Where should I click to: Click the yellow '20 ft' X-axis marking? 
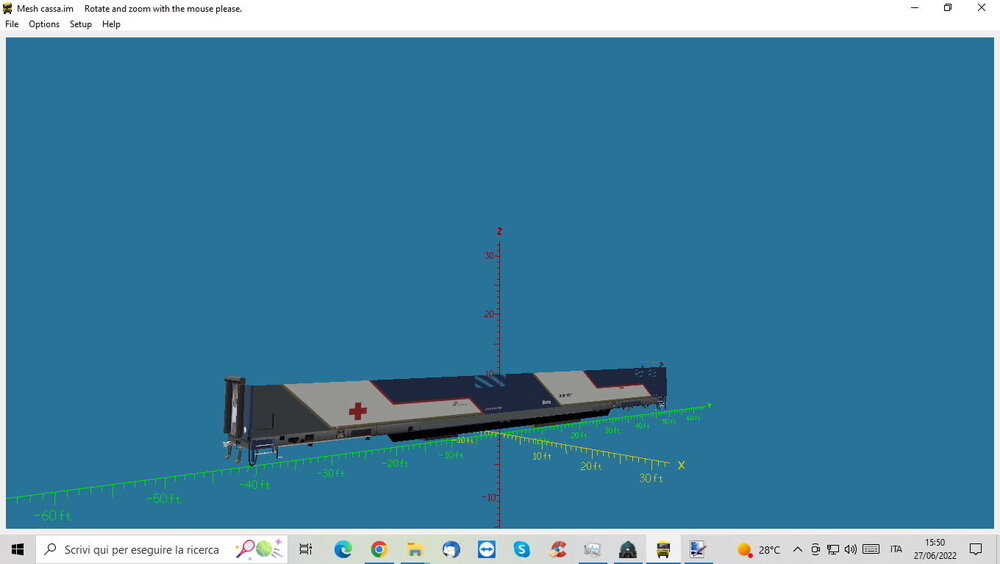click(x=591, y=466)
